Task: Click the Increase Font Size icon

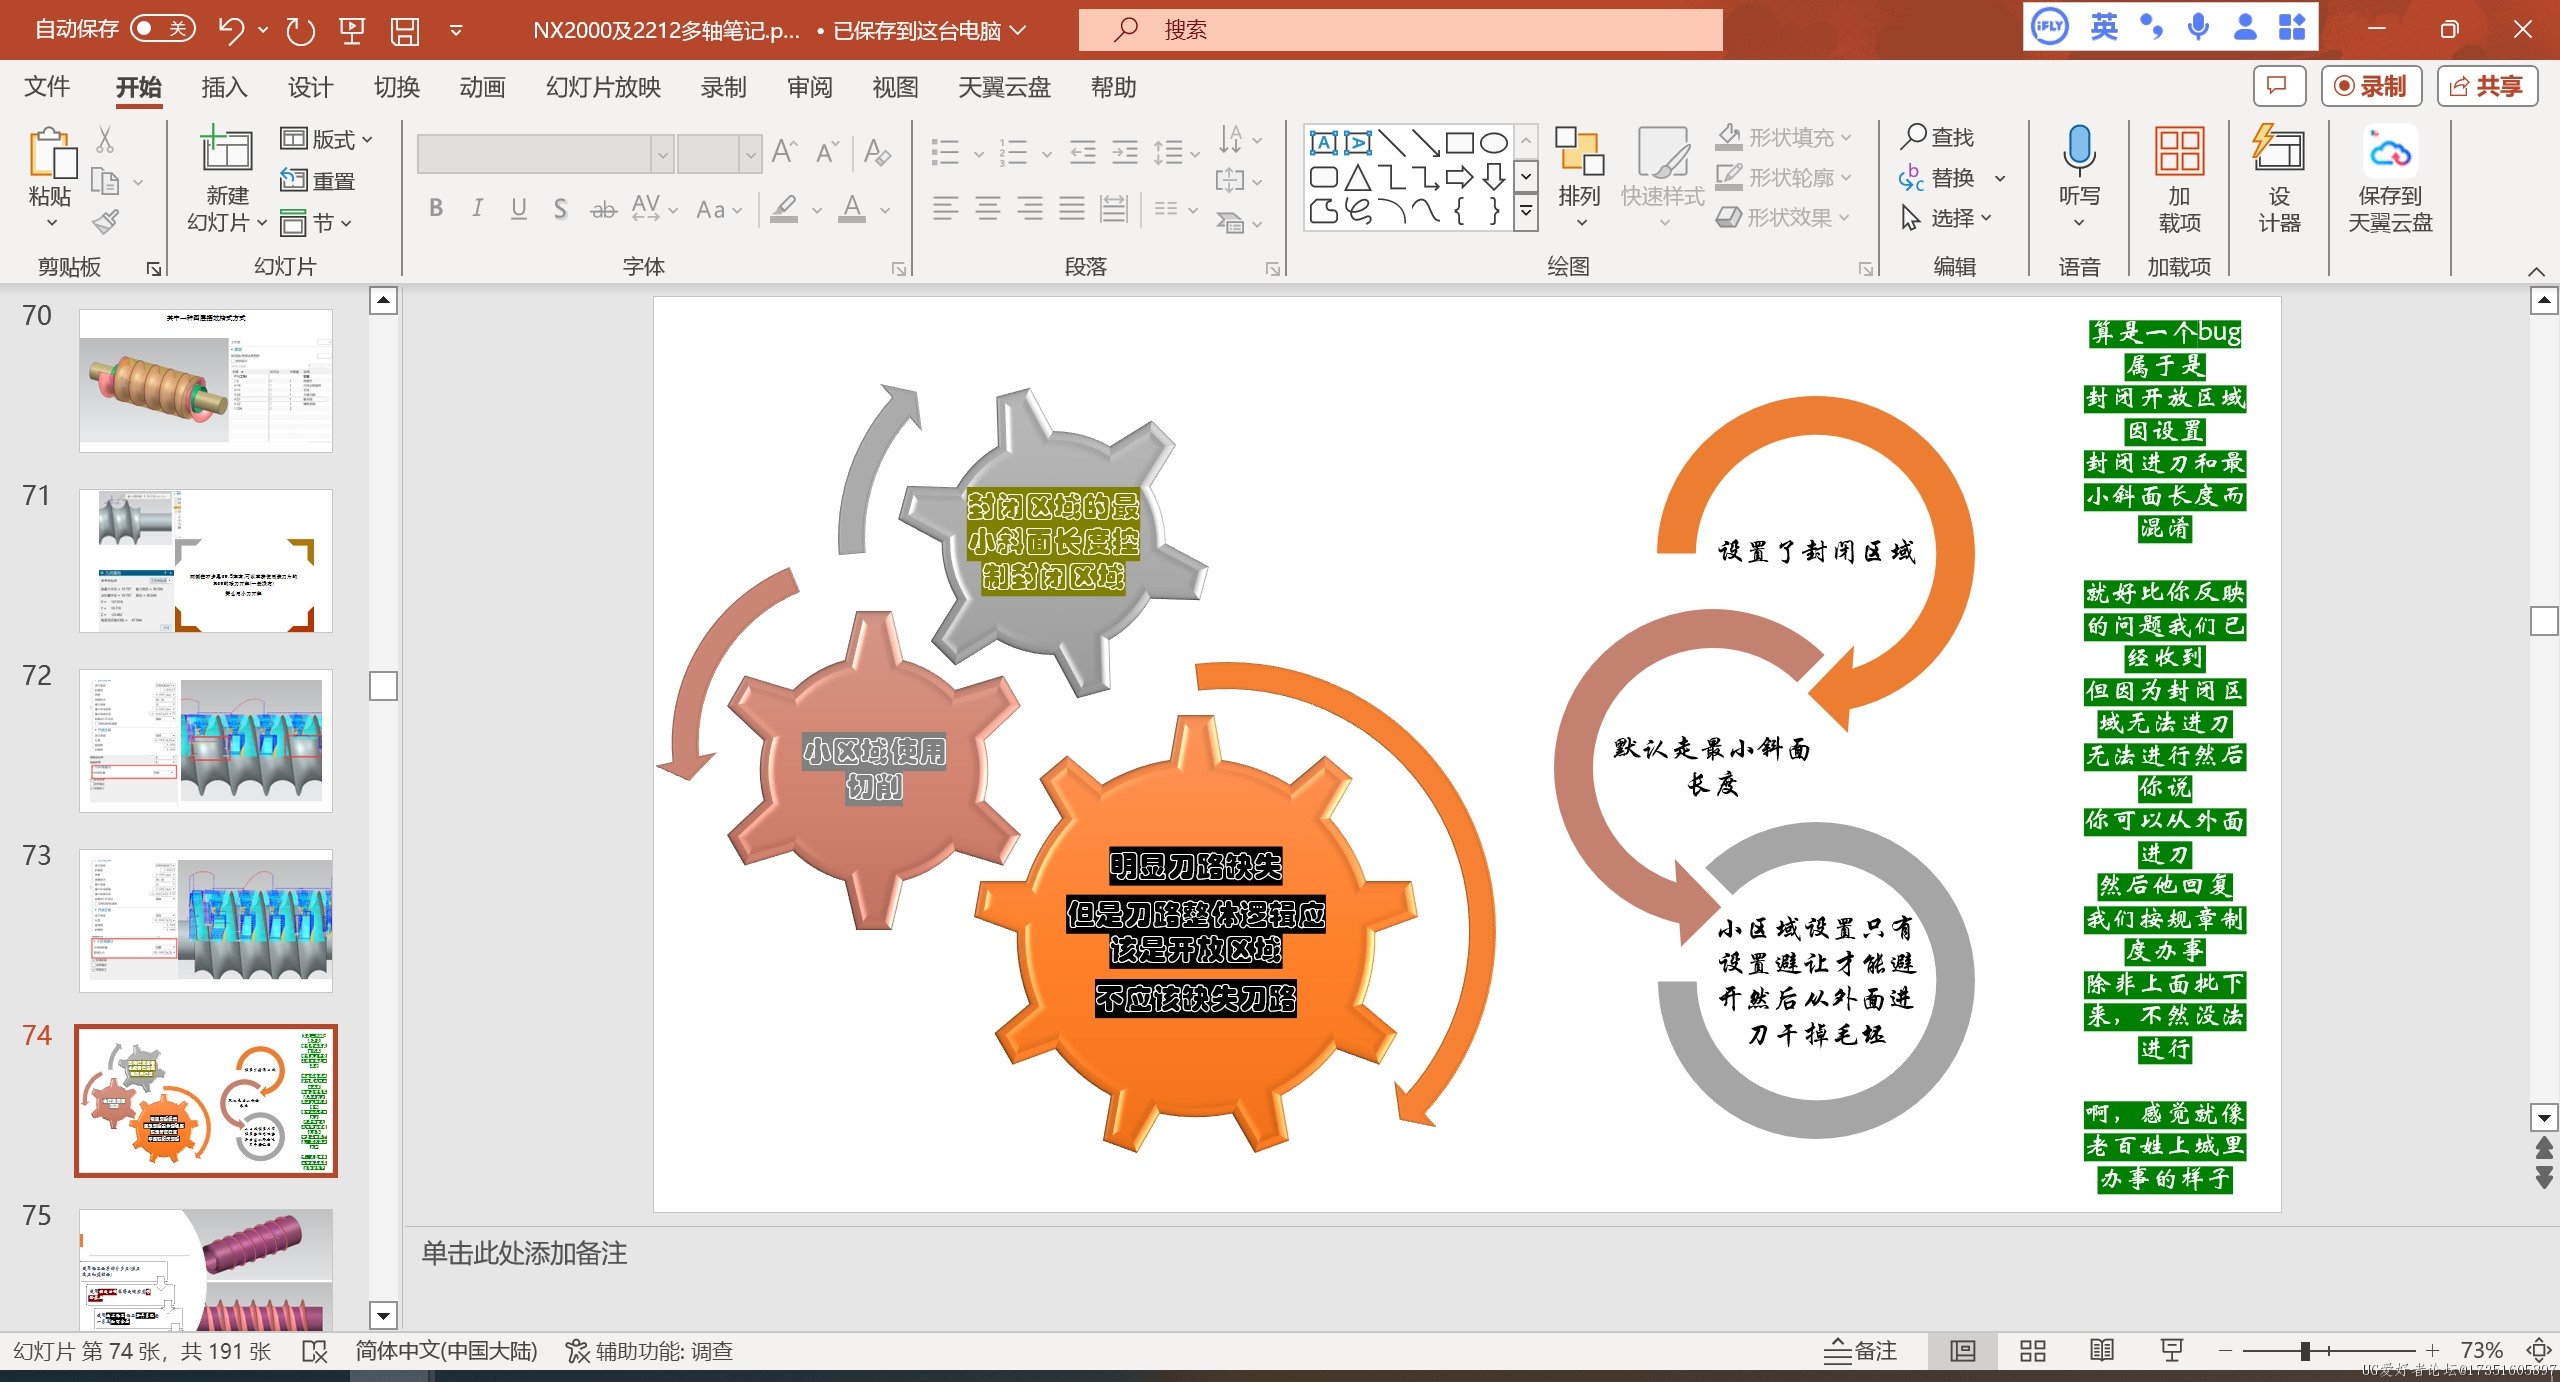Action: pyautogui.click(x=784, y=152)
